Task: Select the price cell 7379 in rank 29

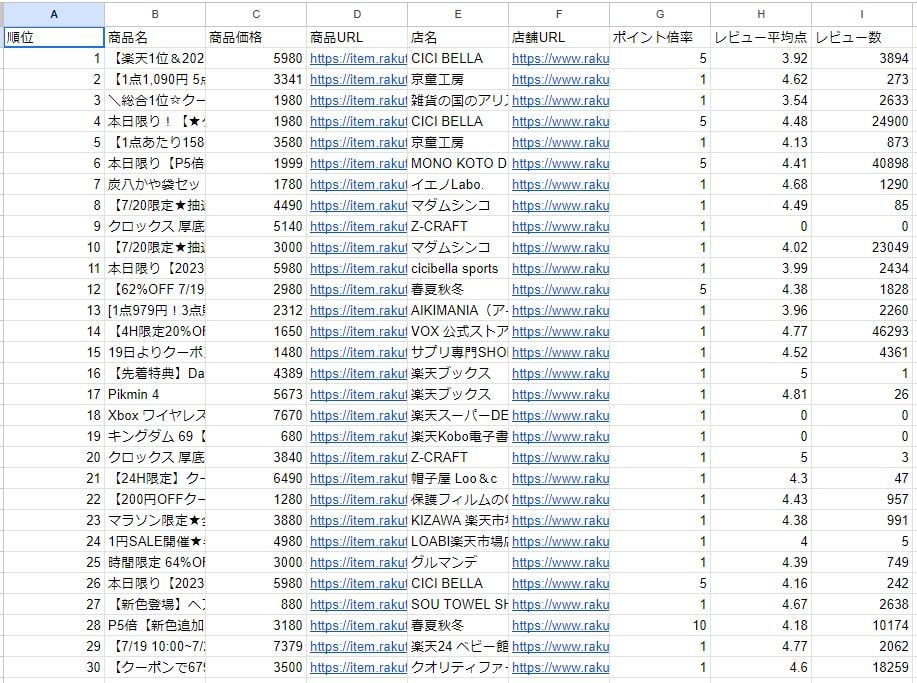Action: click(256, 647)
